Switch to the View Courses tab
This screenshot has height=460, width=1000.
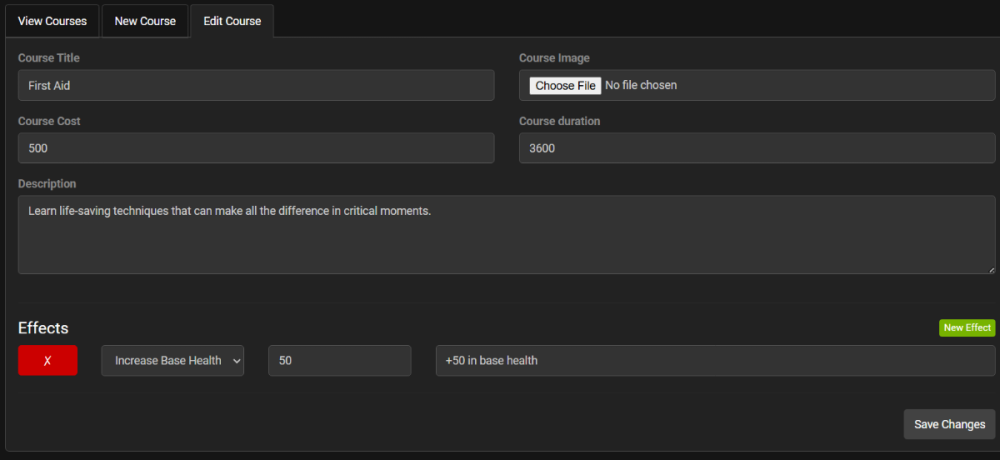pos(52,21)
